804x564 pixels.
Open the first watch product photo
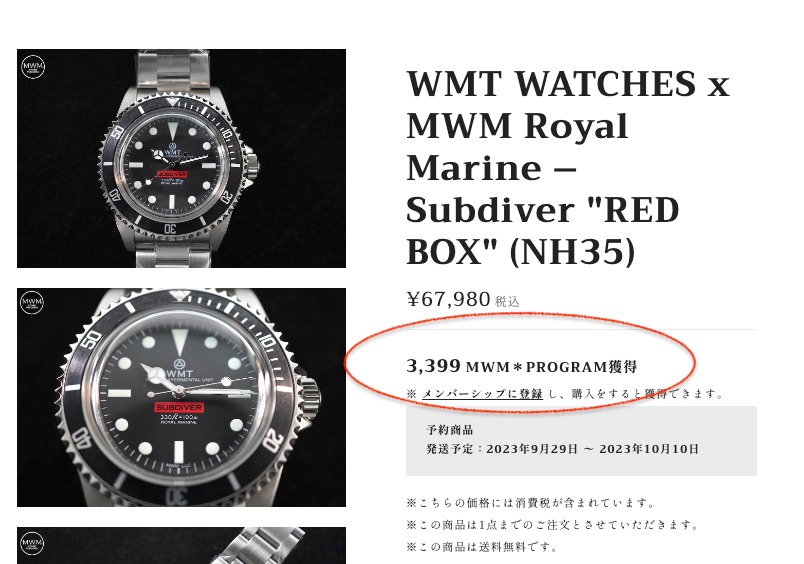coord(182,158)
